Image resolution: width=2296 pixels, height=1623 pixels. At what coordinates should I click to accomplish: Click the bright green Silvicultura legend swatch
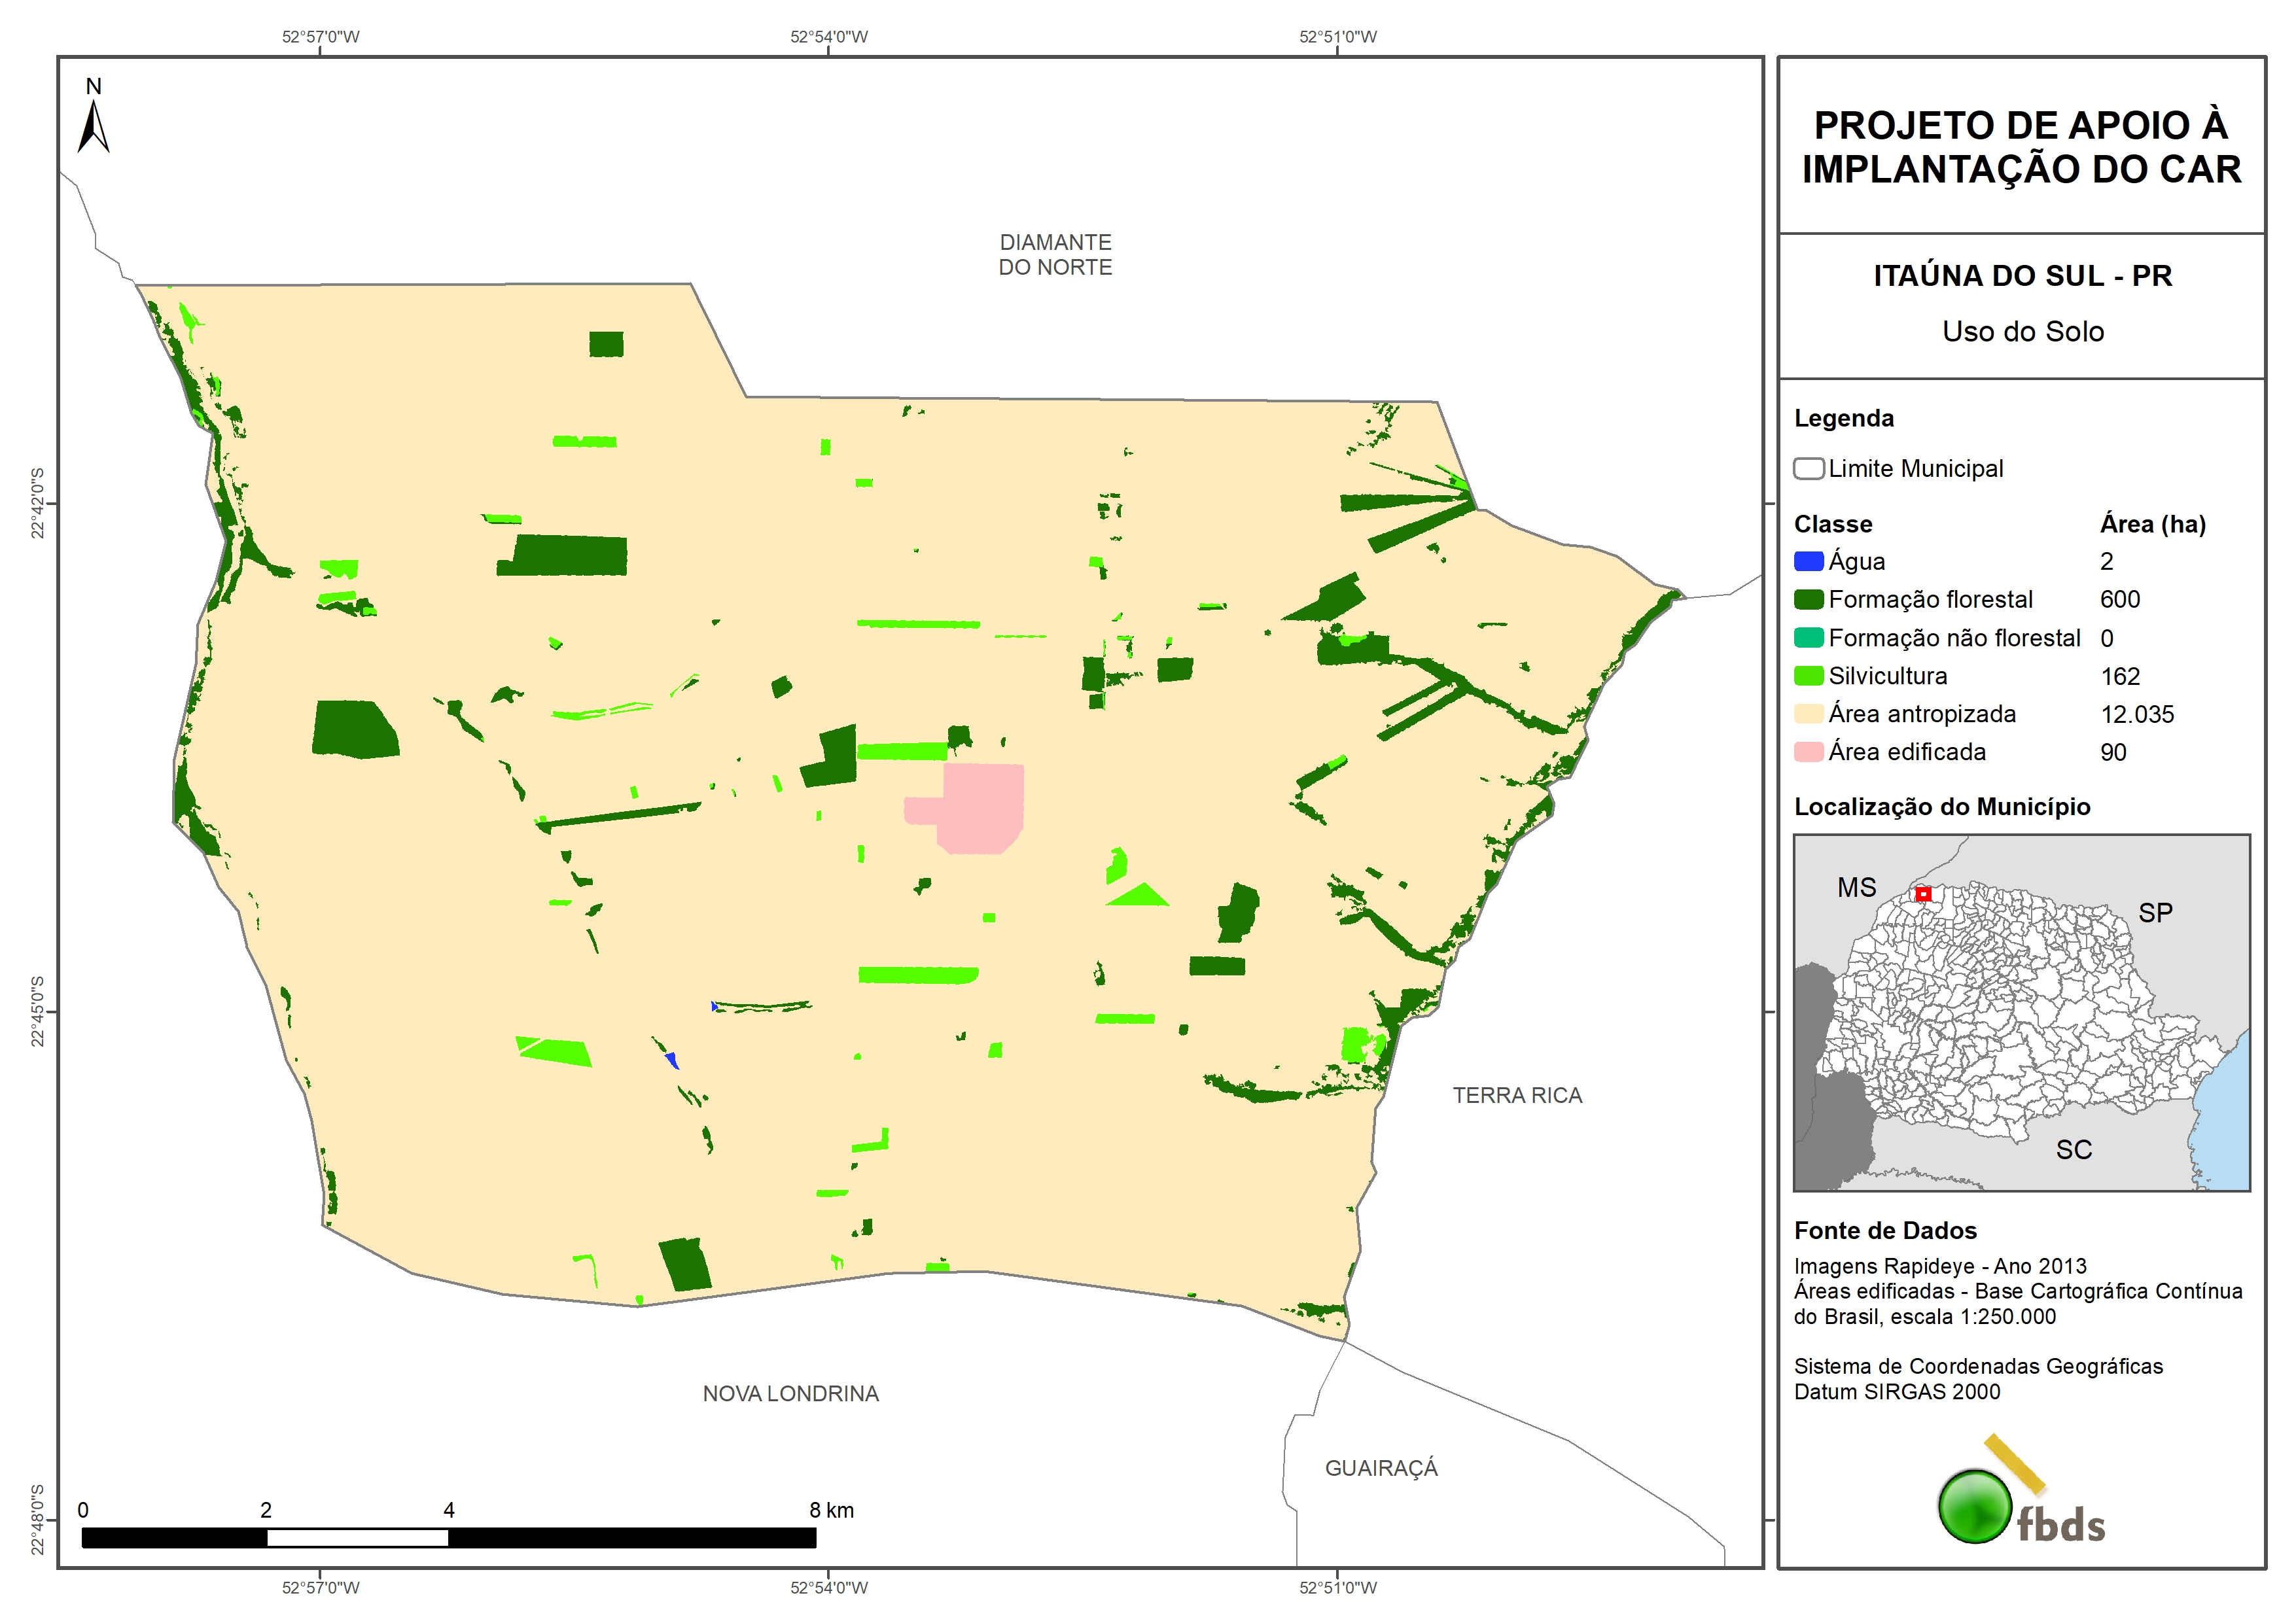1808,676
